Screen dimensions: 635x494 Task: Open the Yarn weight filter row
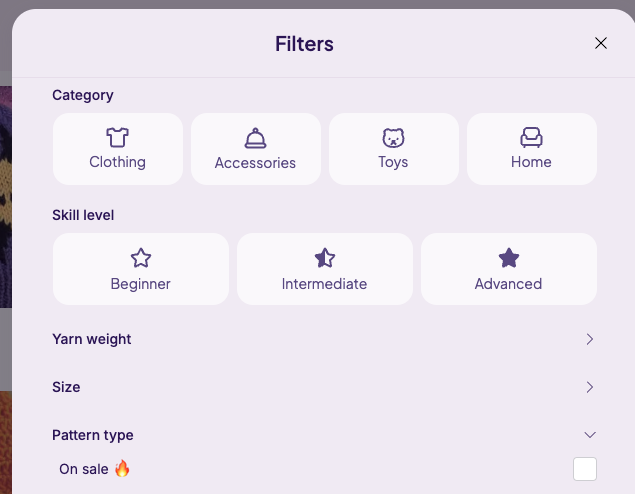[324, 339]
